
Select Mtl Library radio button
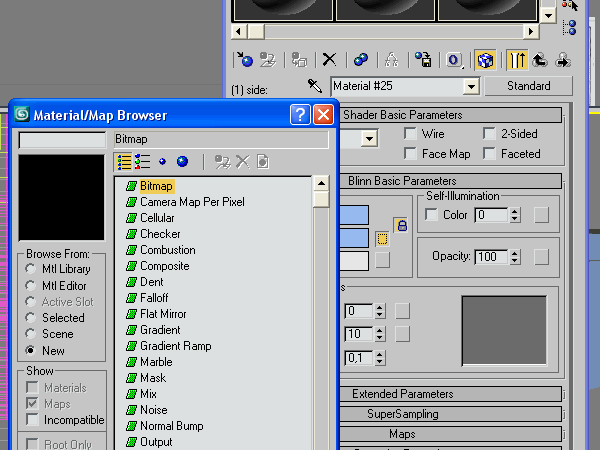pyautogui.click(x=30, y=269)
